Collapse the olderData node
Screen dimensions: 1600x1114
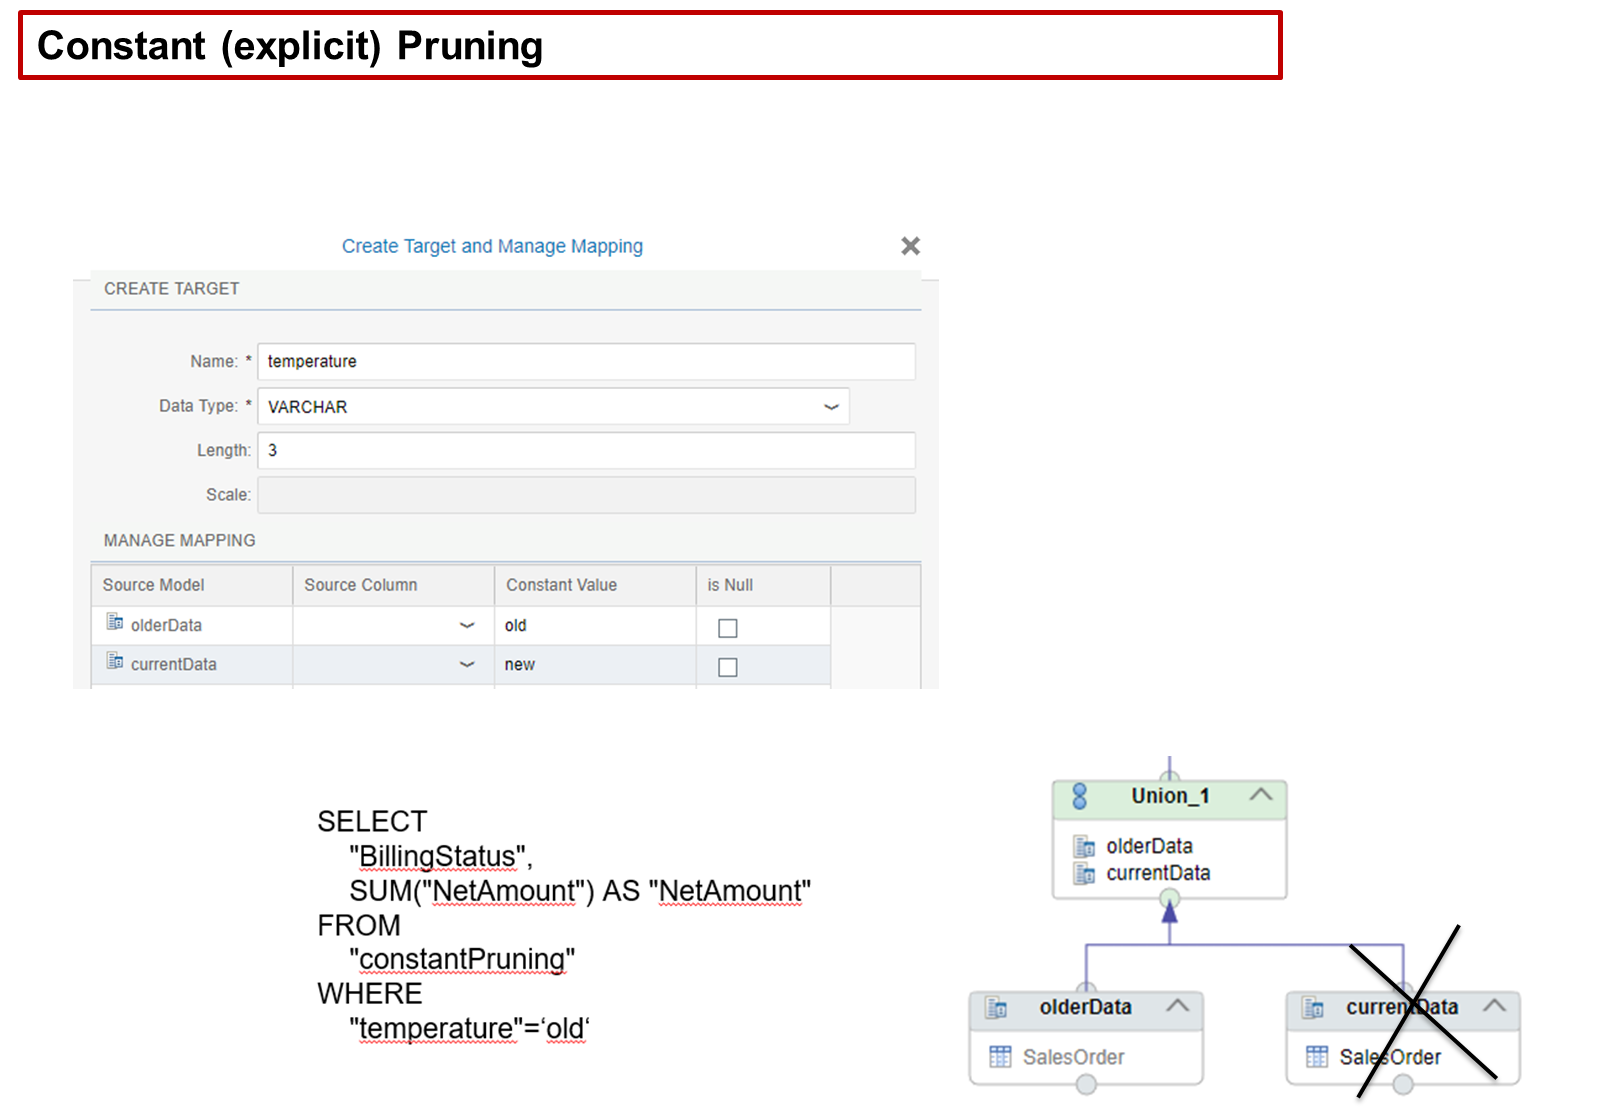1178,1006
